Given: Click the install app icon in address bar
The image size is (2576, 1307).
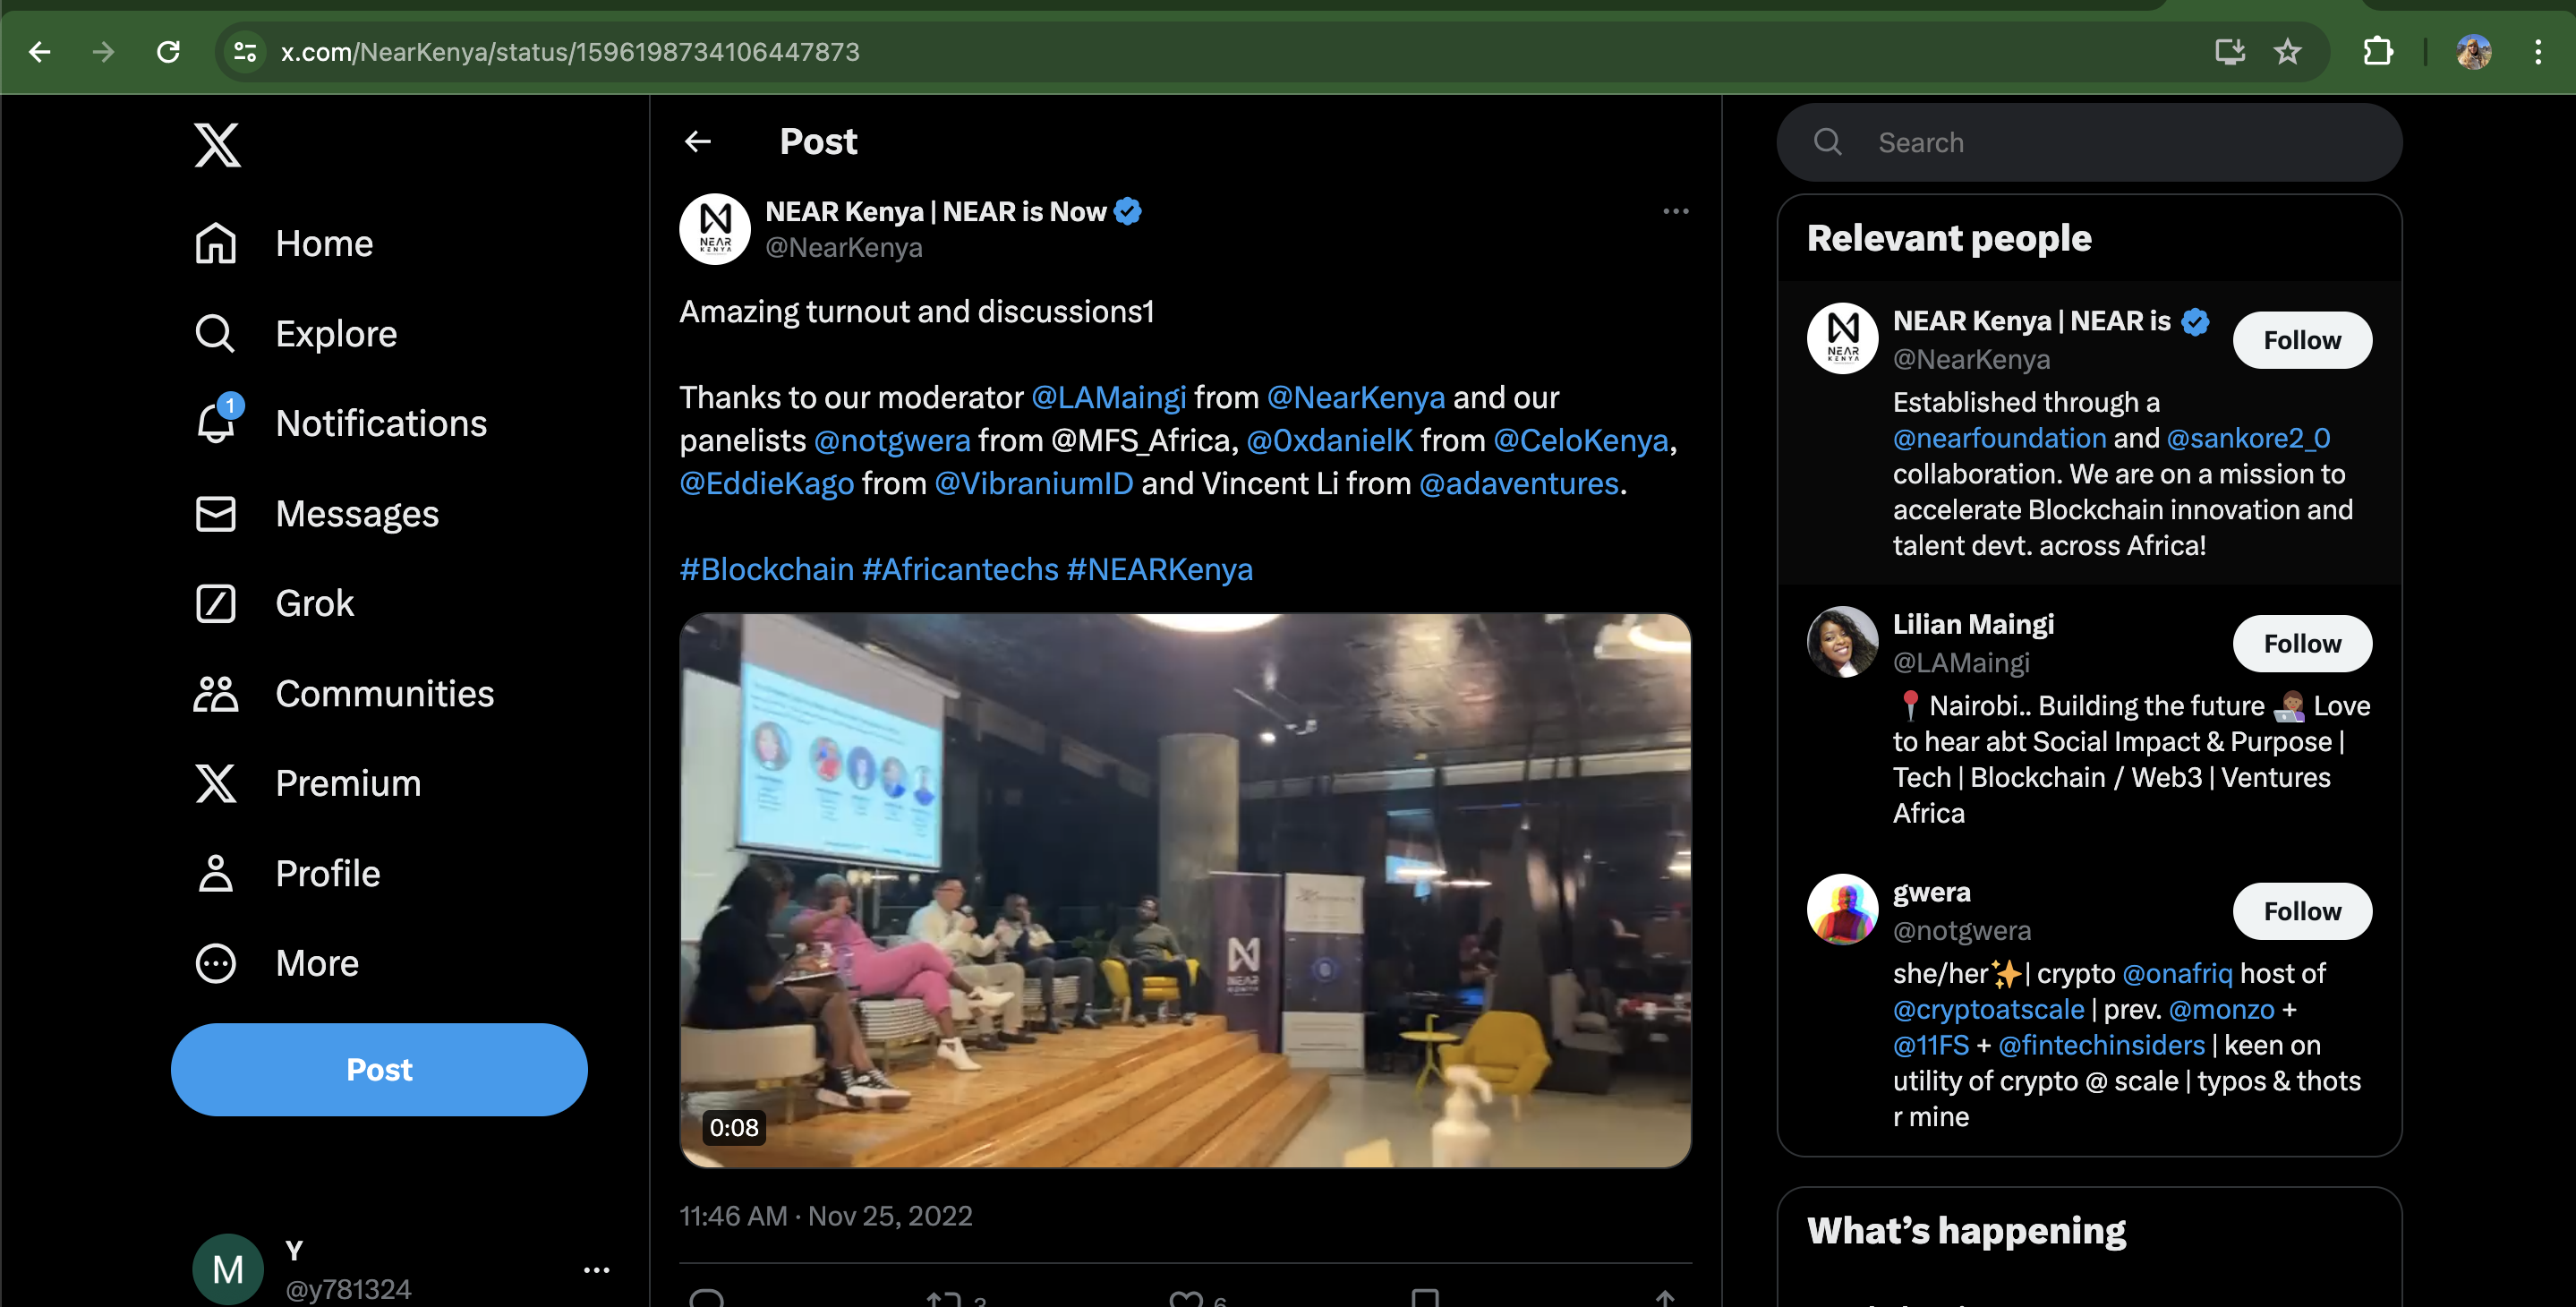Looking at the screenshot, I should (x=2229, y=52).
